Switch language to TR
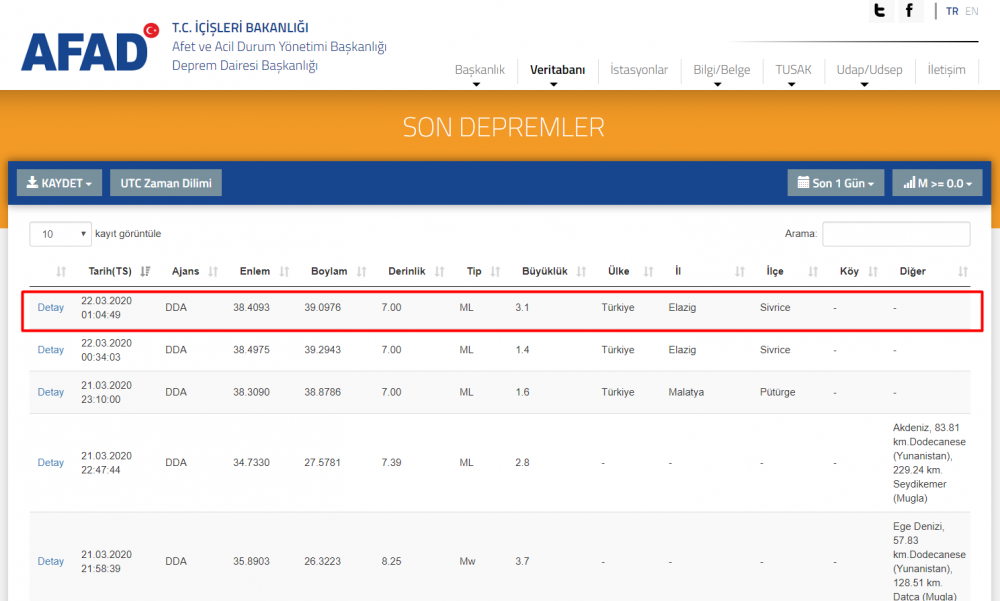 point(952,11)
